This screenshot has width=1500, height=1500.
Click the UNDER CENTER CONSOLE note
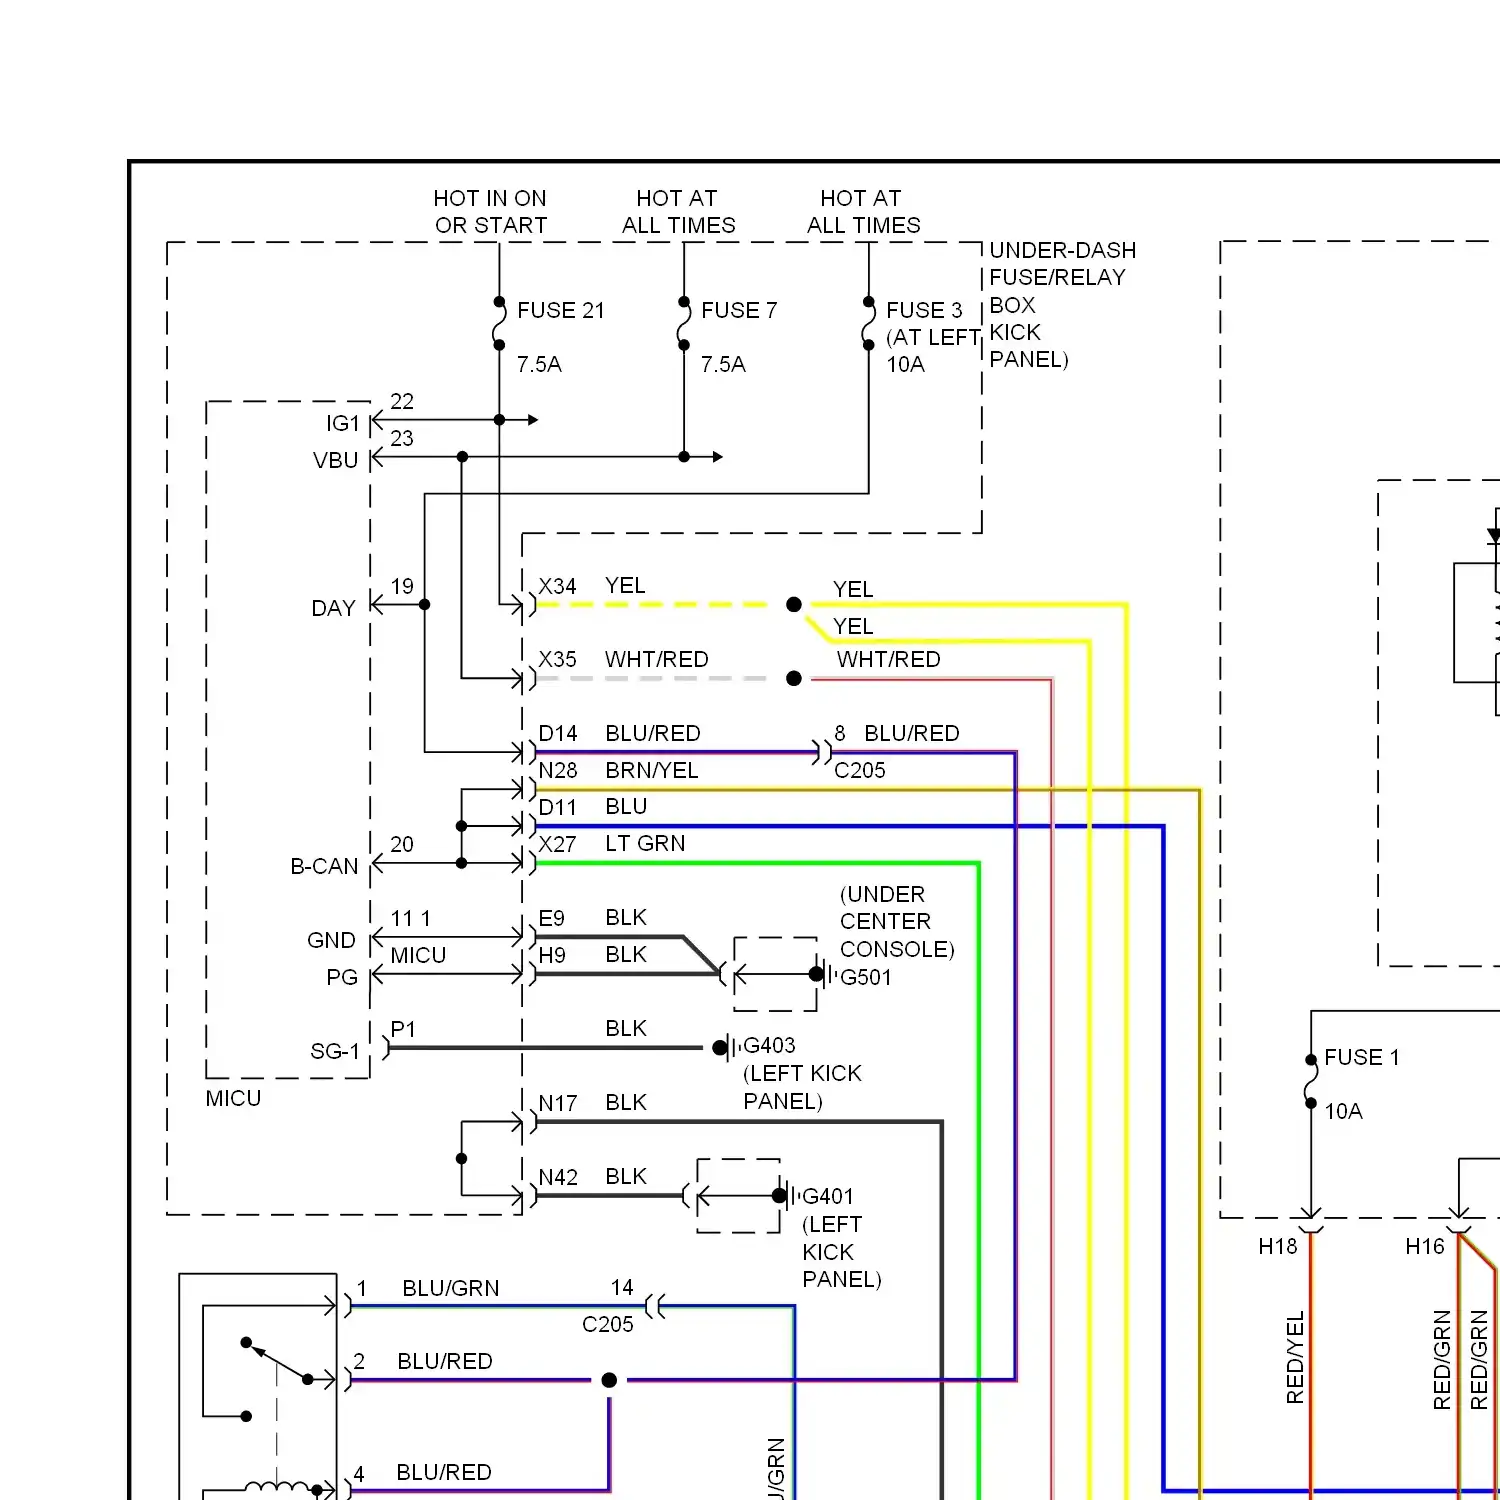pos(897,922)
